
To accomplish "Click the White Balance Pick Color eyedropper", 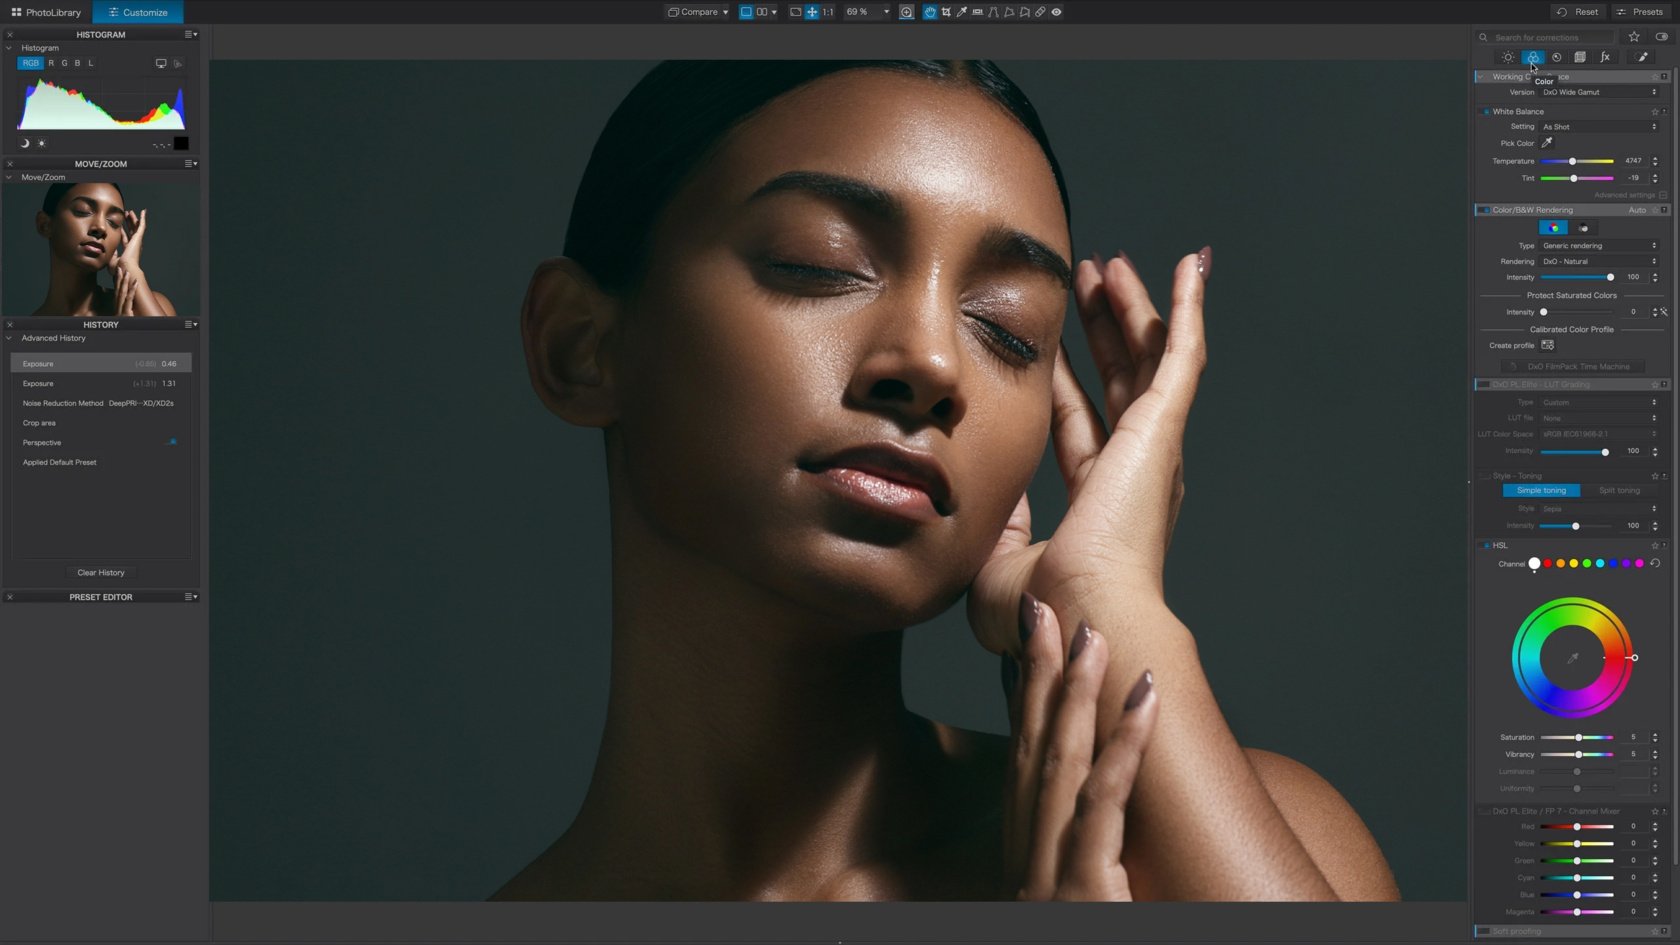I will 1547,143.
